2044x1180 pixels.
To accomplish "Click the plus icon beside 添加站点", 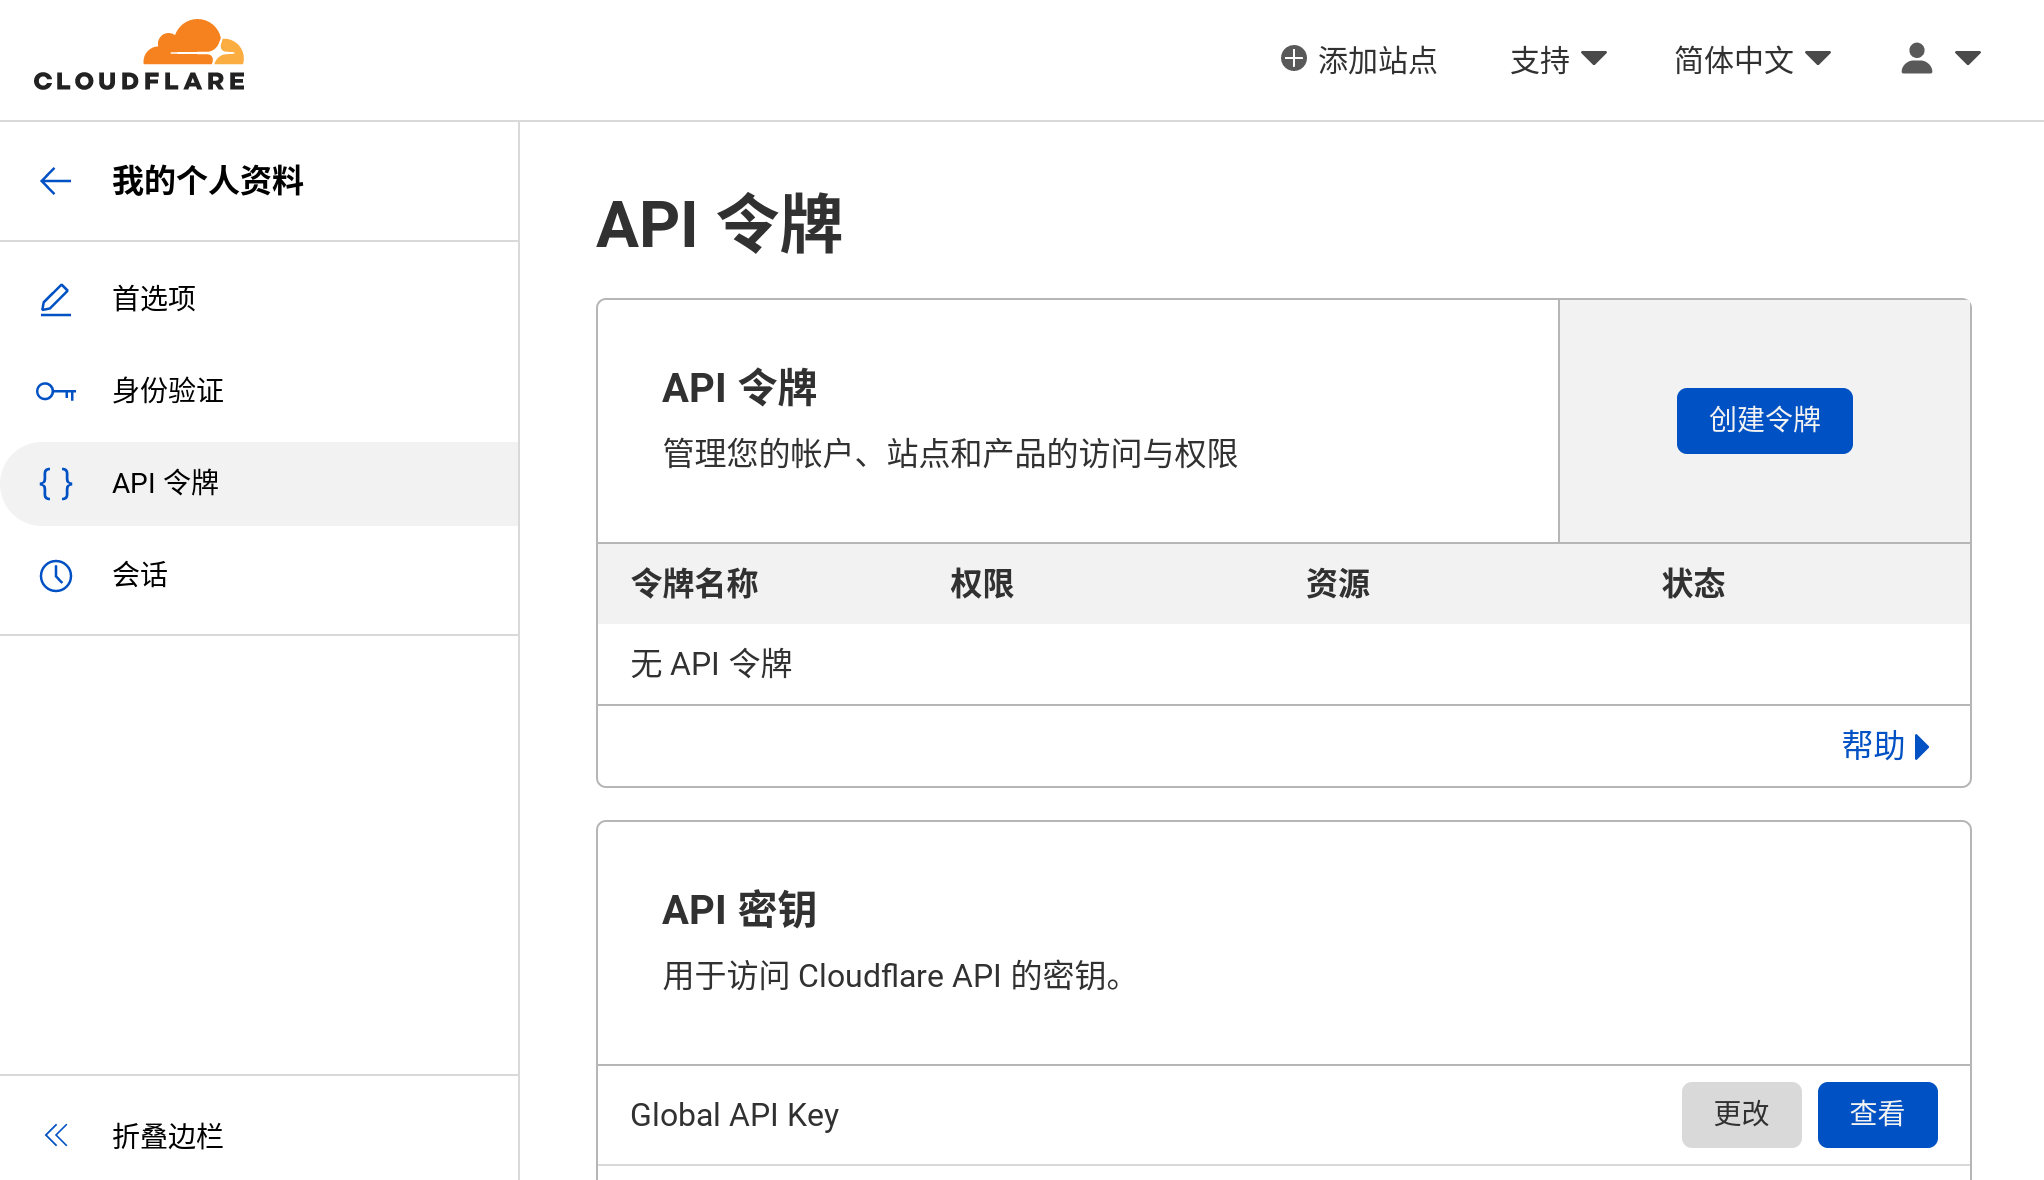I will click(x=1293, y=59).
